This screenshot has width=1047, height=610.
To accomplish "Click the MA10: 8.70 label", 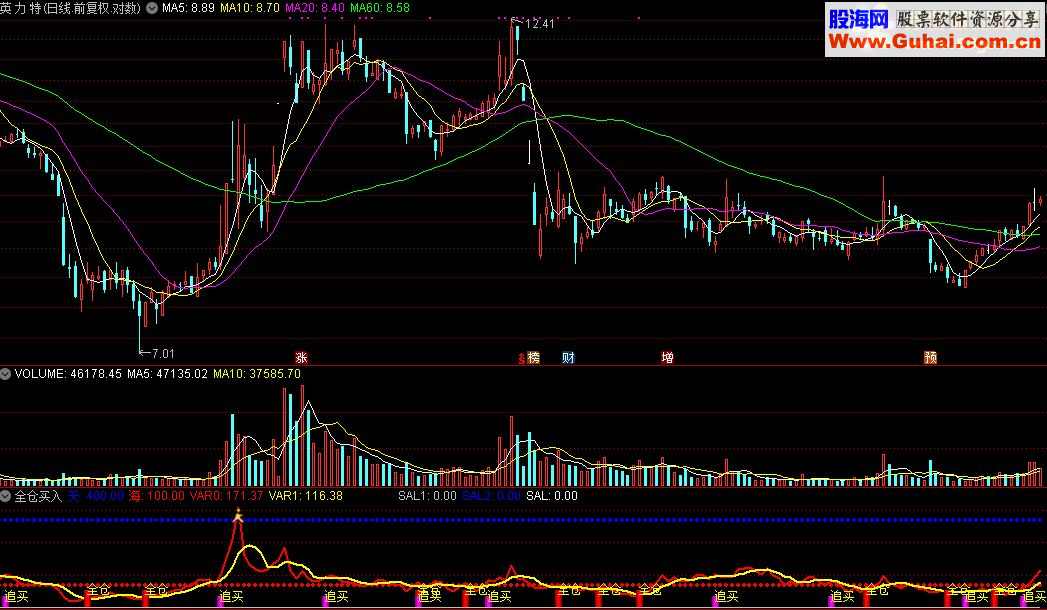I will pyautogui.click(x=250, y=8).
